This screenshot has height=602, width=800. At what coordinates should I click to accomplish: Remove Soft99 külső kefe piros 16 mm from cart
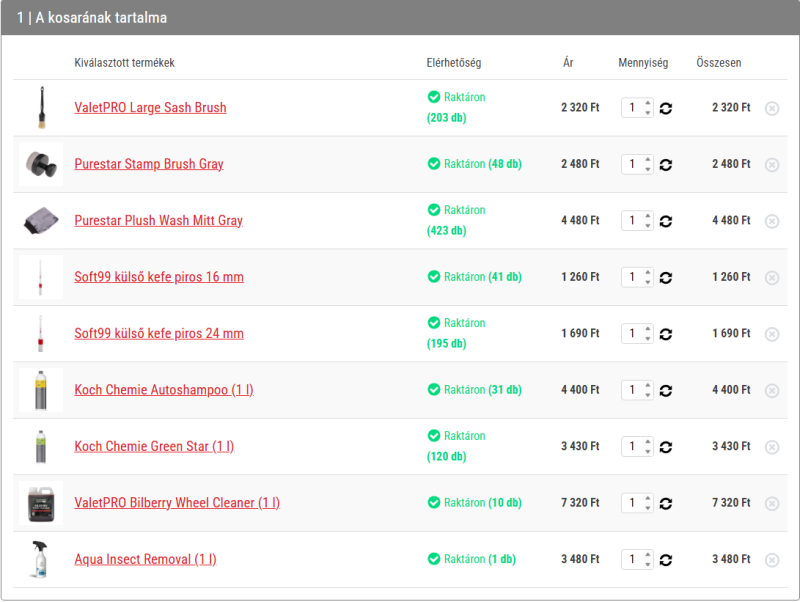[772, 278]
